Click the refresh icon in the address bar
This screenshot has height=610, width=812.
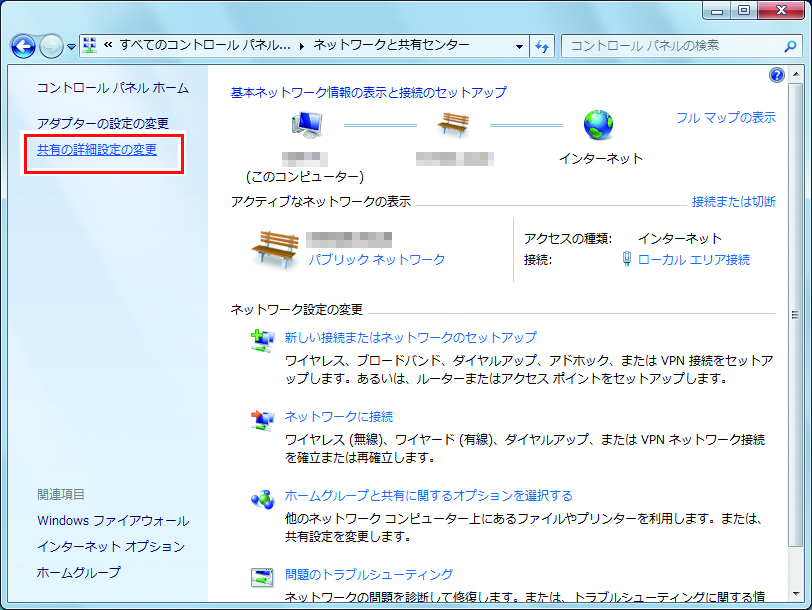(x=541, y=46)
